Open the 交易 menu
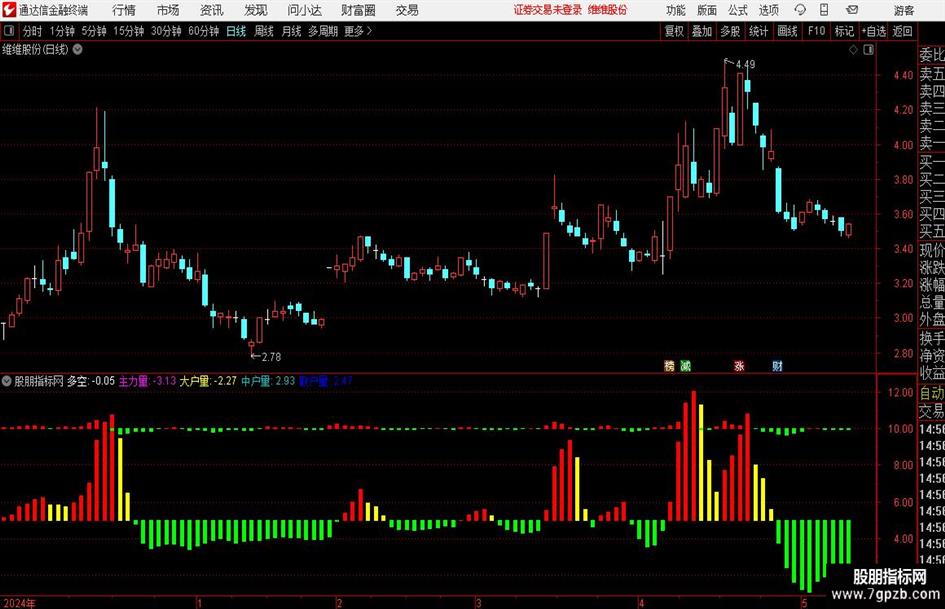This screenshot has height=609, width=945. pos(407,10)
